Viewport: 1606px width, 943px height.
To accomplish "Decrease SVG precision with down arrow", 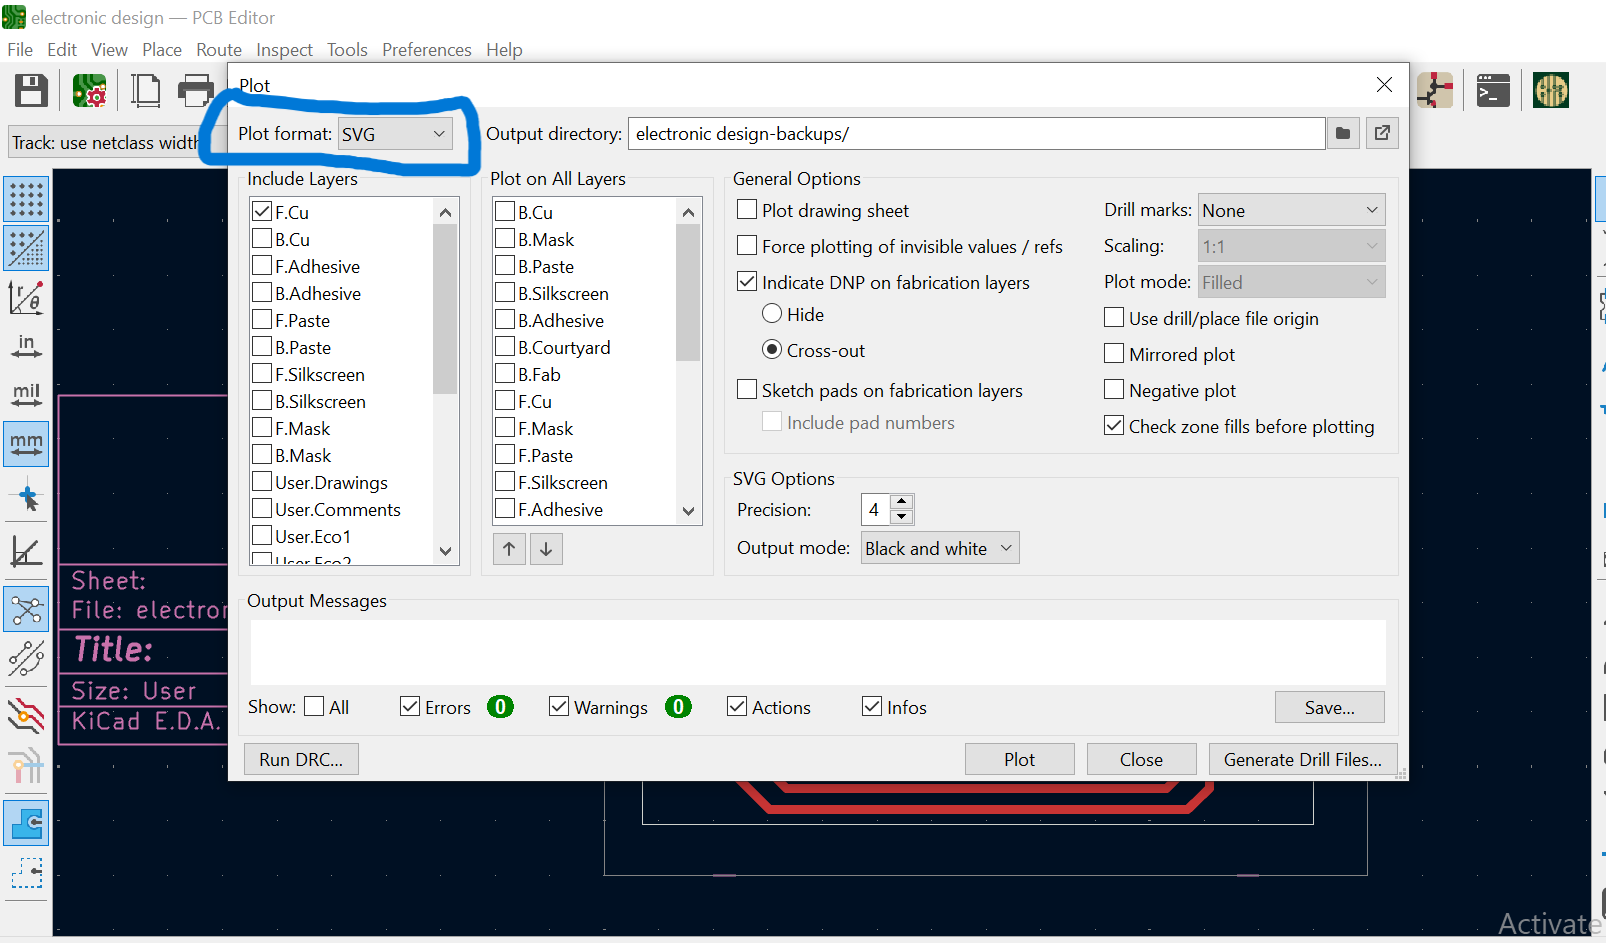I will [902, 517].
